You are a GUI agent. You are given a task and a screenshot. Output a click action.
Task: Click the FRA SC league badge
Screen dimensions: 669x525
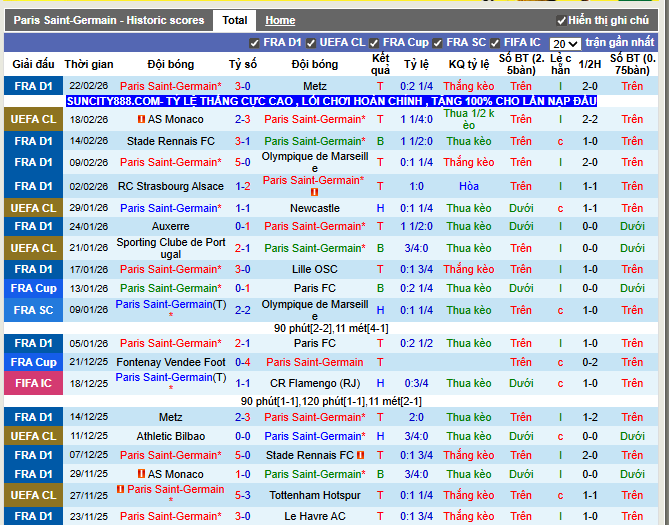[x=33, y=310]
